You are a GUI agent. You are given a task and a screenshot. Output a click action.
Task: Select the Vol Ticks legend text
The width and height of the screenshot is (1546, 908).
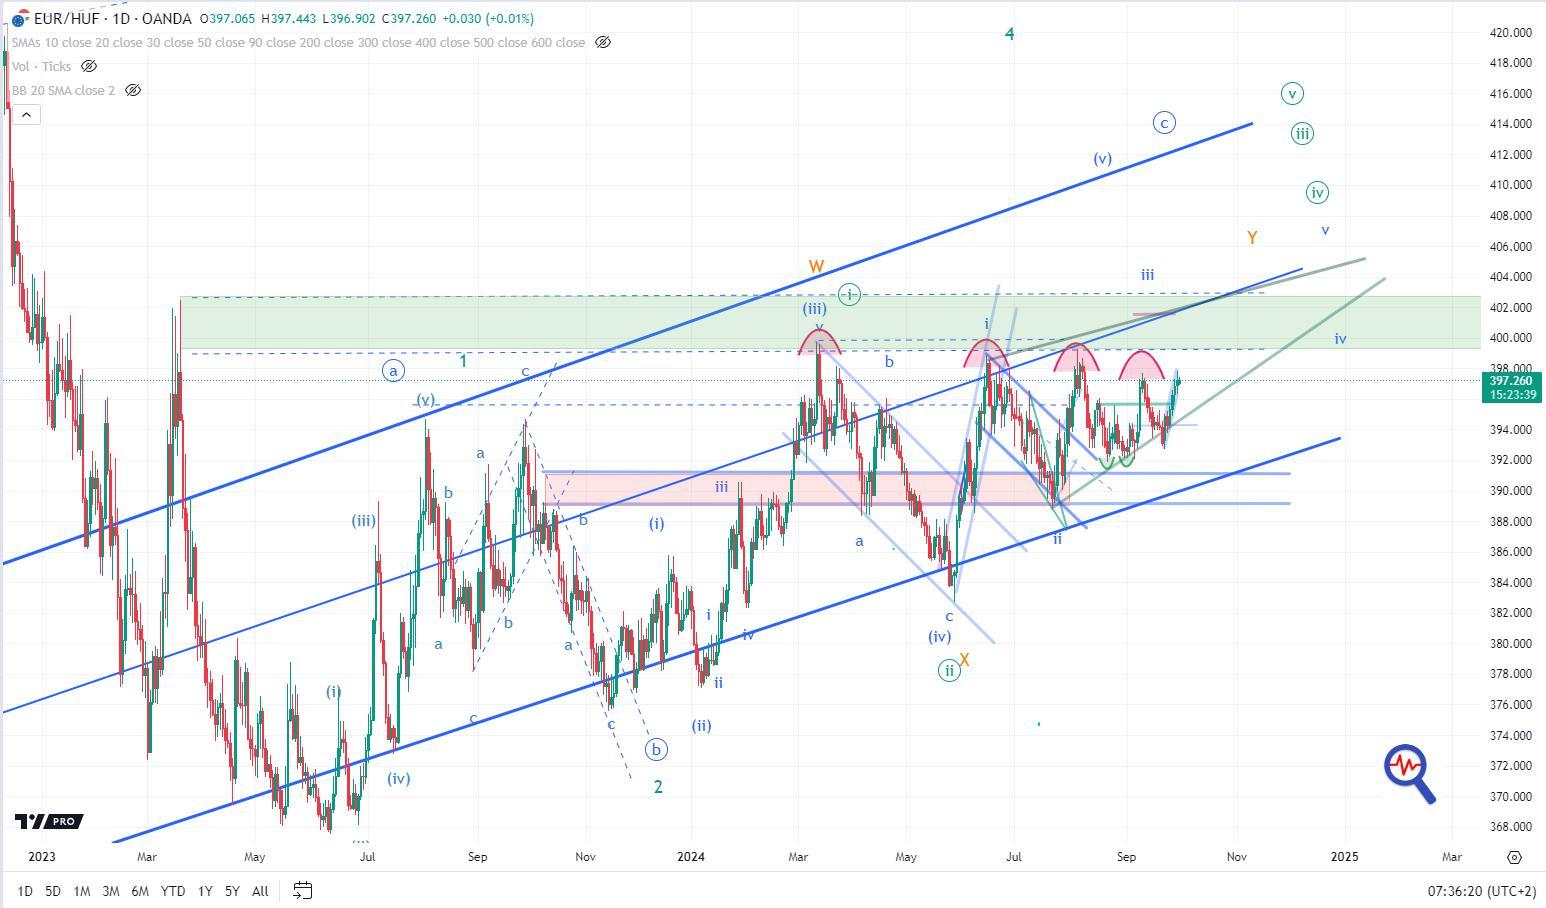coord(41,66)
